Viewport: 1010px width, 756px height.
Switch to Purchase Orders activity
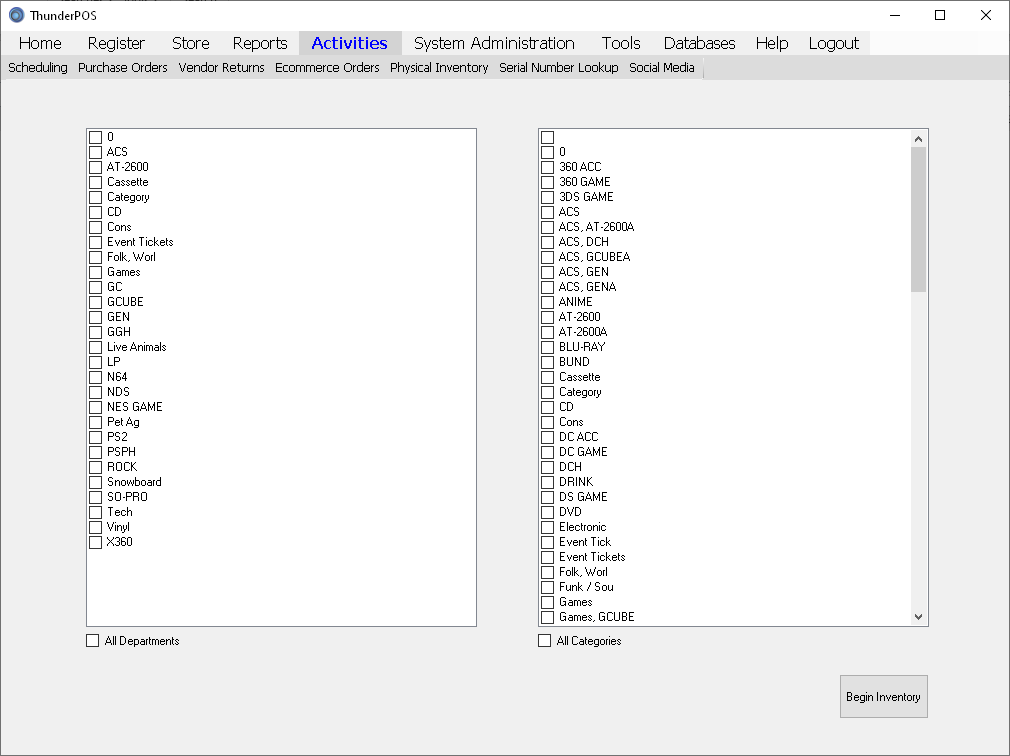(123, 68)
